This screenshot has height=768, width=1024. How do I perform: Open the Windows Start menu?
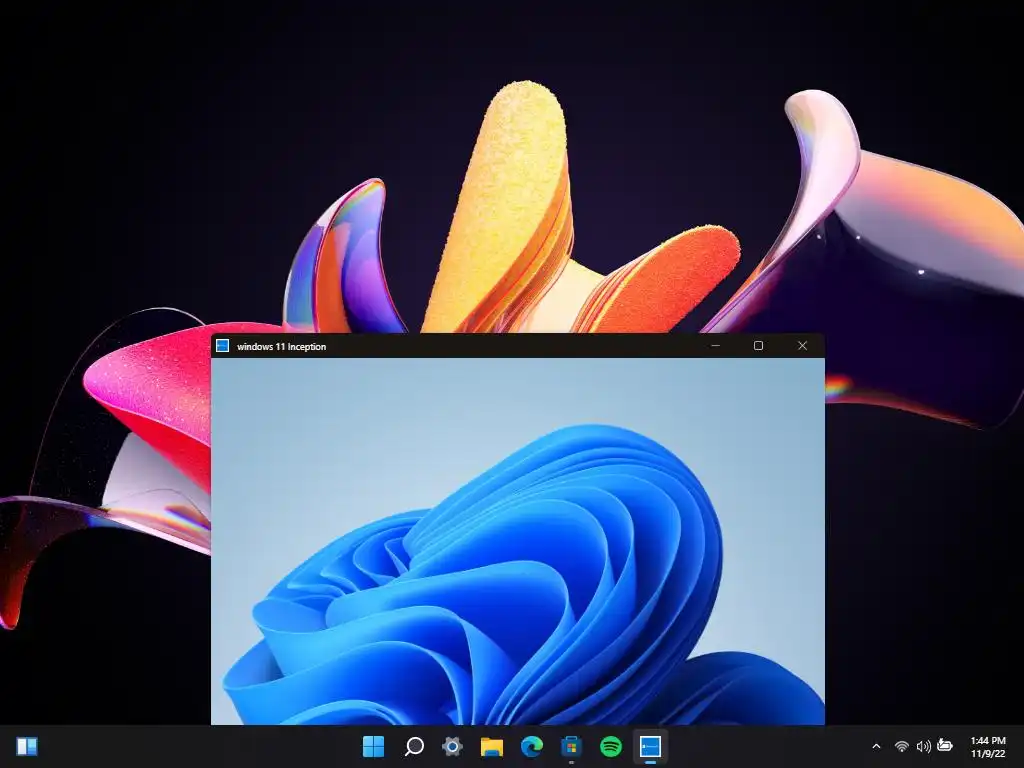[x=374, y=746]
